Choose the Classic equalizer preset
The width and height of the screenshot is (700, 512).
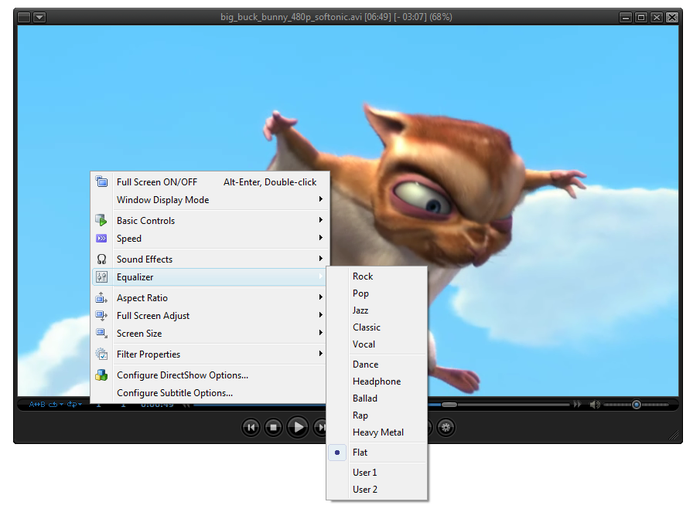point(377,327)
